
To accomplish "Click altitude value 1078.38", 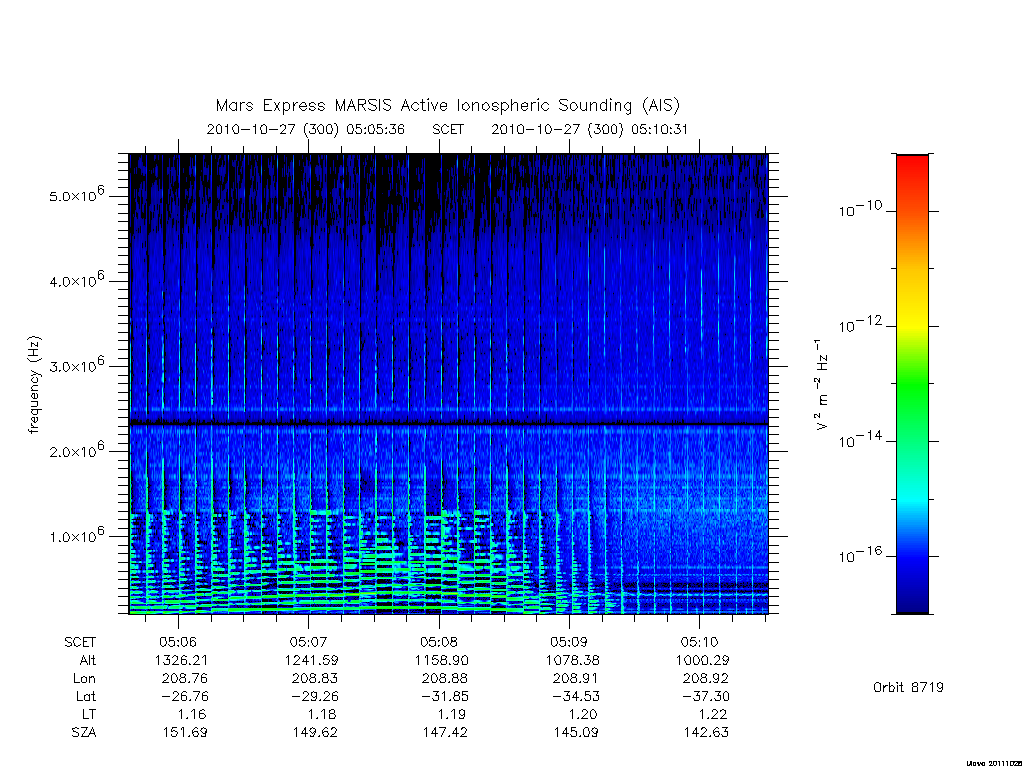I will coord(572,660).
